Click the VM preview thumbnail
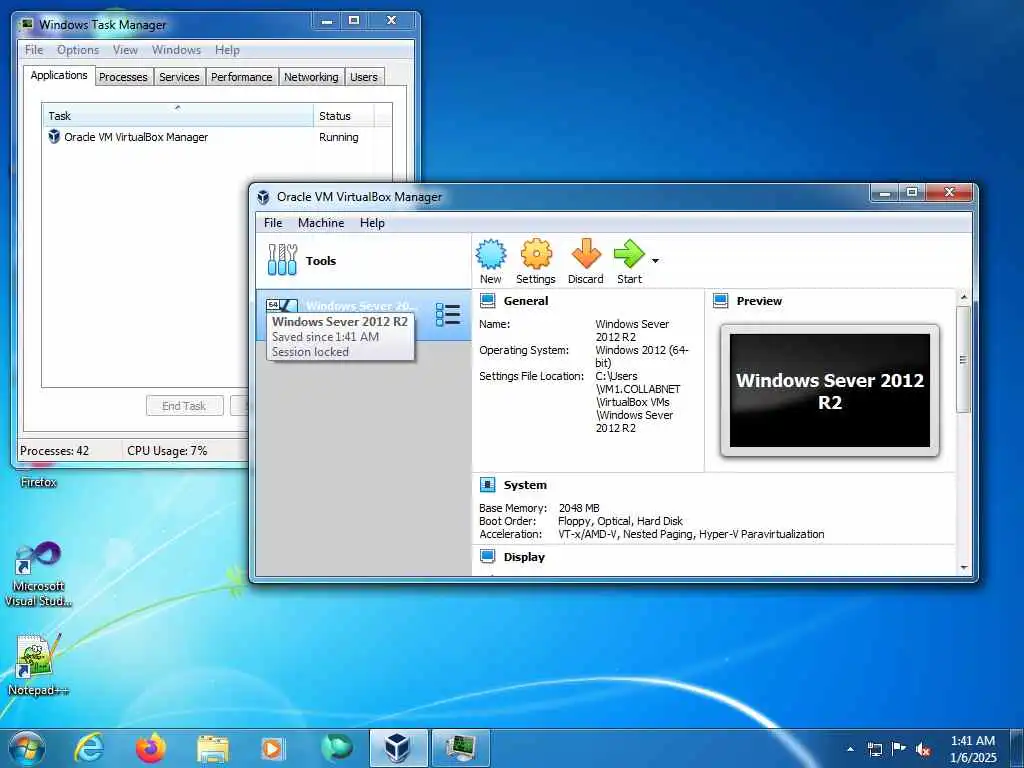1024x768 pixels. pos(829,391)
